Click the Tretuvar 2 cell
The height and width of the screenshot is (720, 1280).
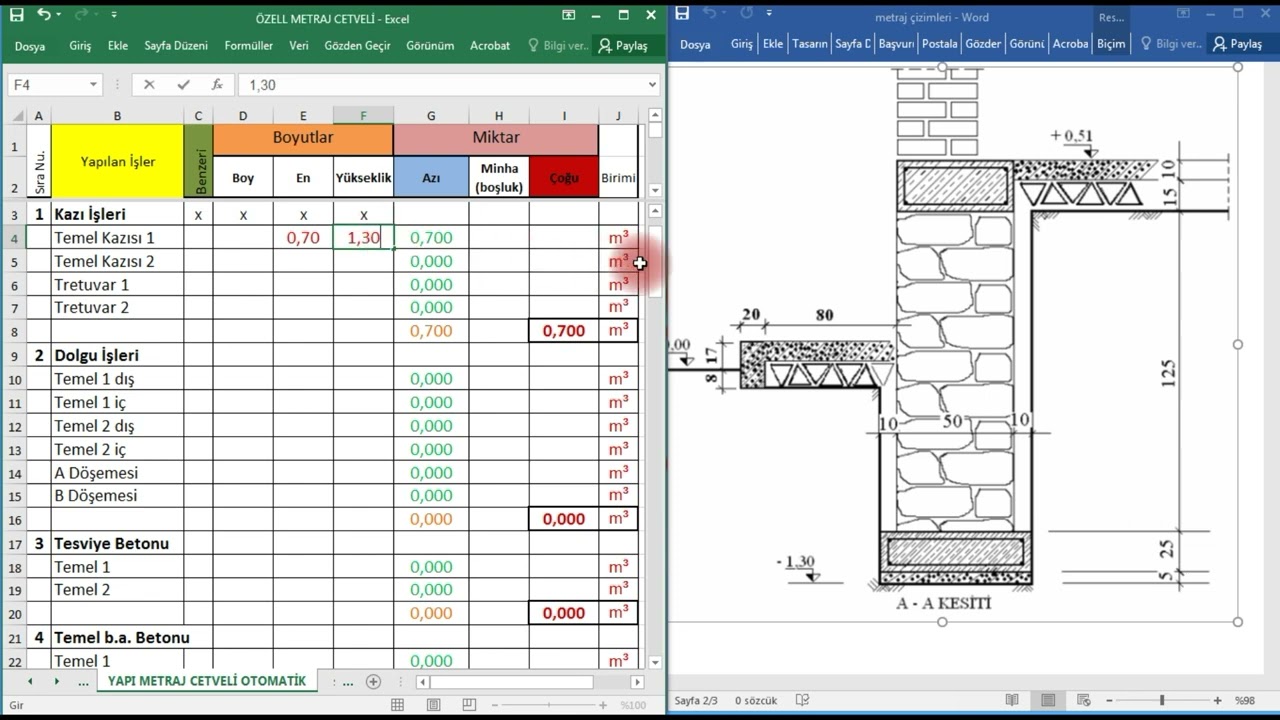point(117,307)
